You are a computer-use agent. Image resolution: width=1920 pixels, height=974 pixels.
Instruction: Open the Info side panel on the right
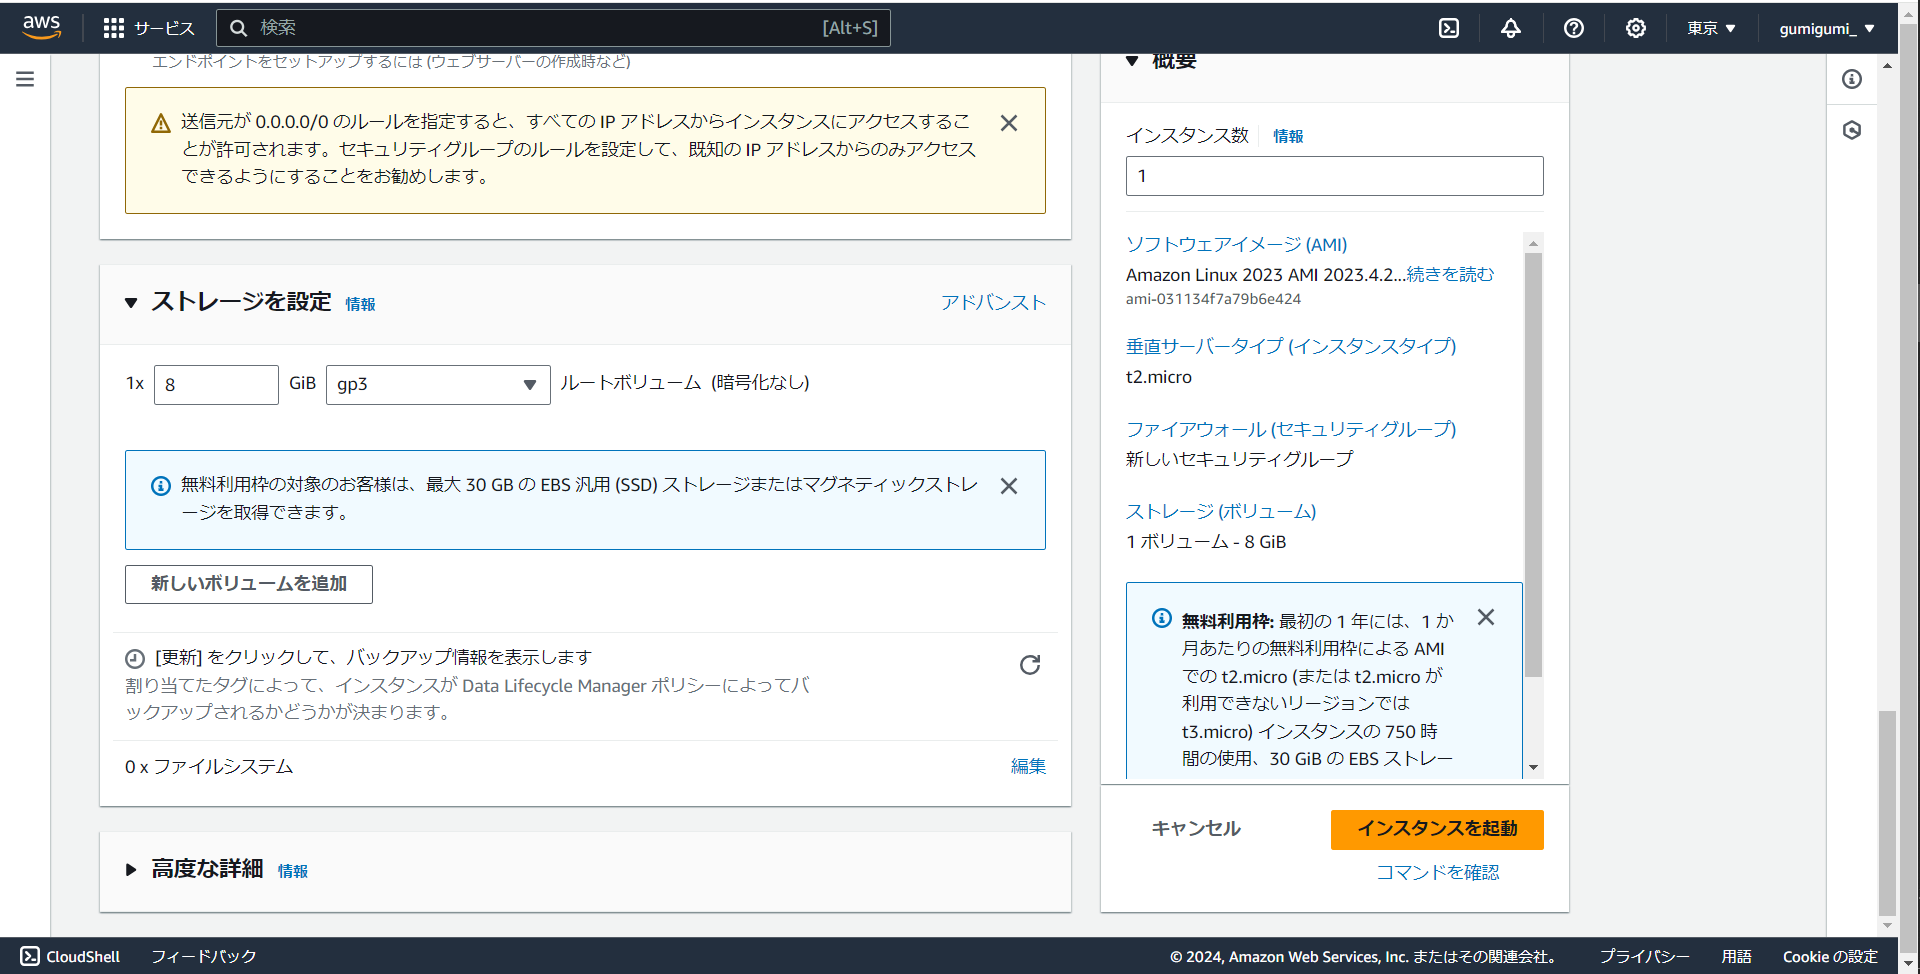[x=1853, y=79]
